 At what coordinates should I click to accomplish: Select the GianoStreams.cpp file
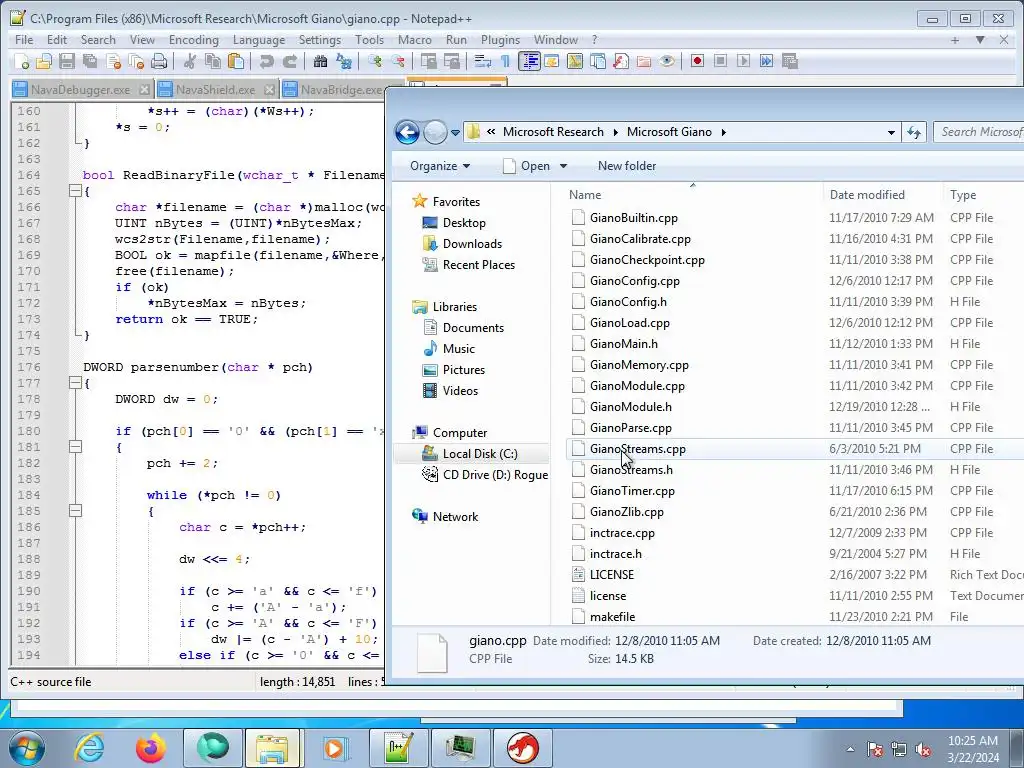637,449
